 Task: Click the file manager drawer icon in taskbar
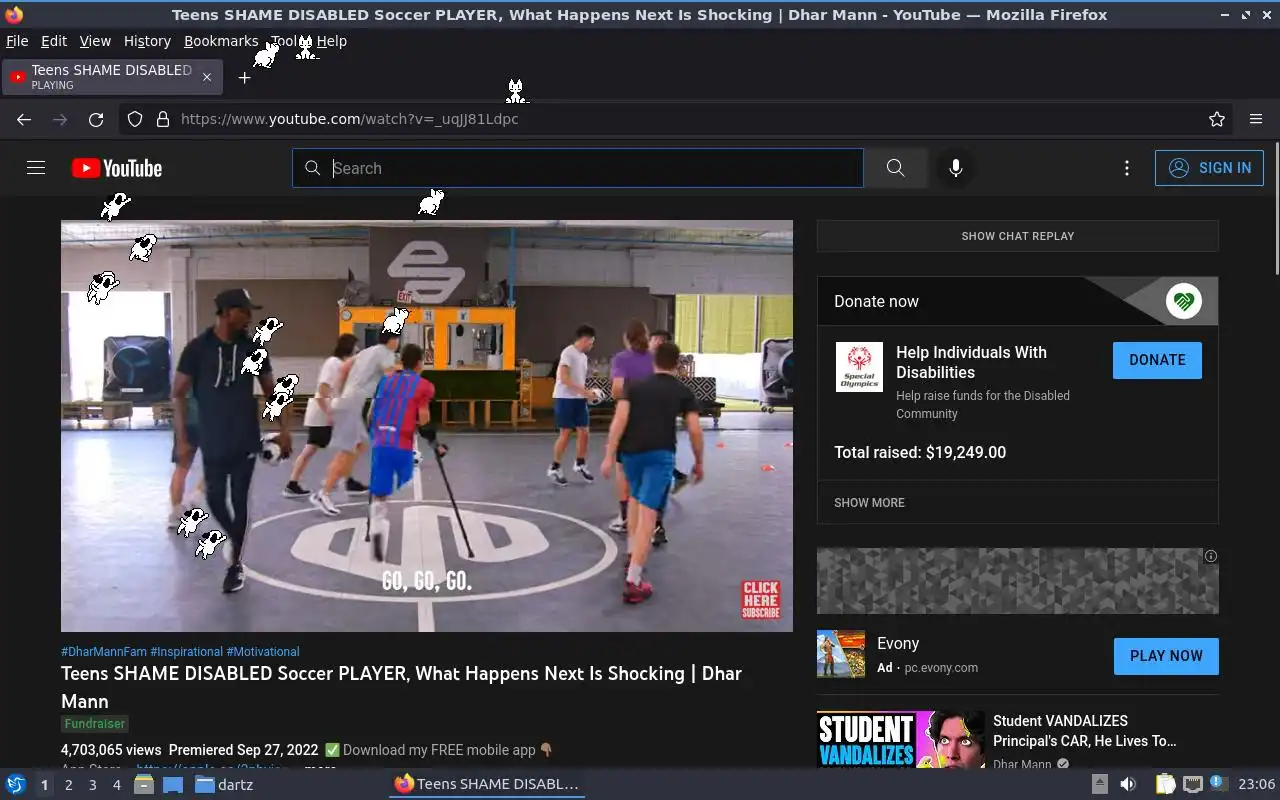click(x=144, y=784)
